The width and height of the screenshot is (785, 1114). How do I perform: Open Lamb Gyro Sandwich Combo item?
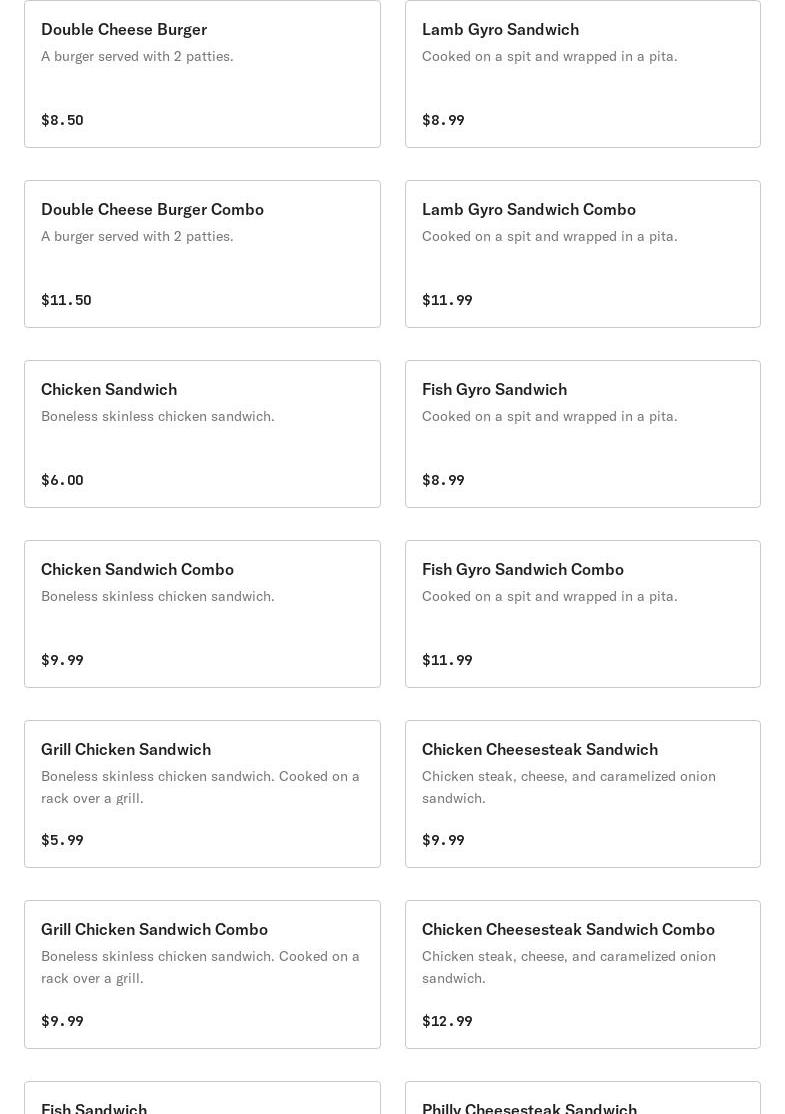coord(582,254)
